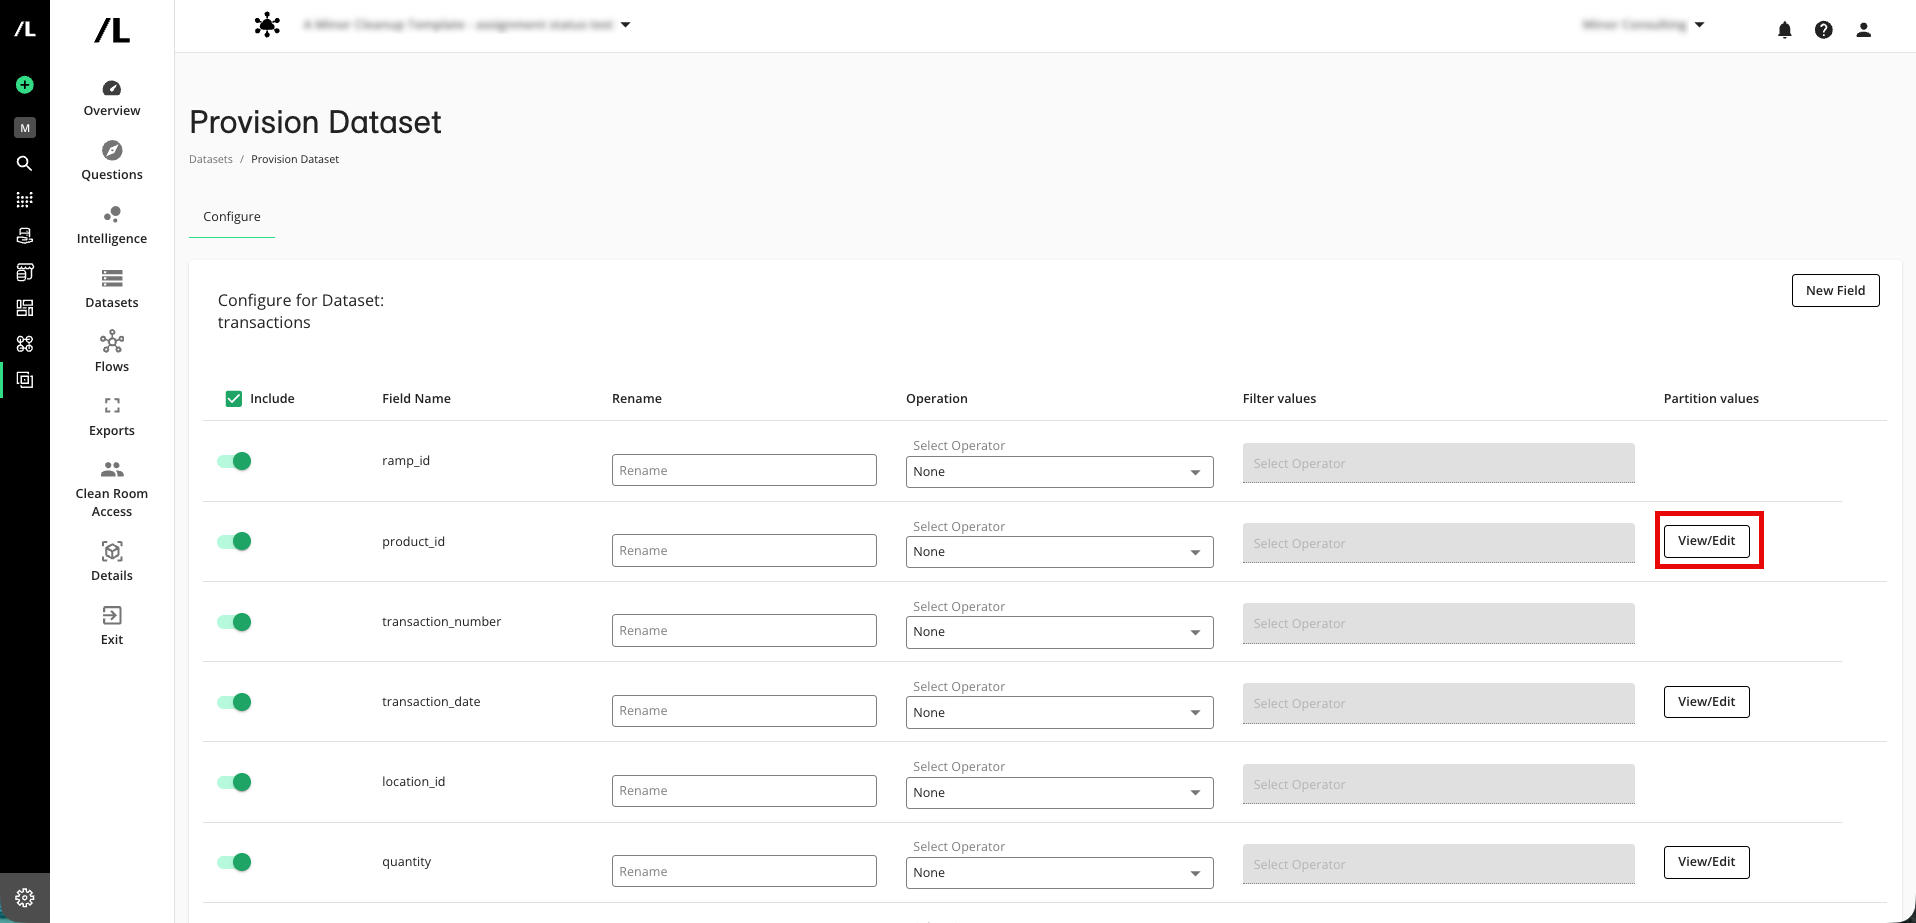Click View/Edit for quantity
This screenshot has height=923, width=1916.
(x=1706, y=862)
